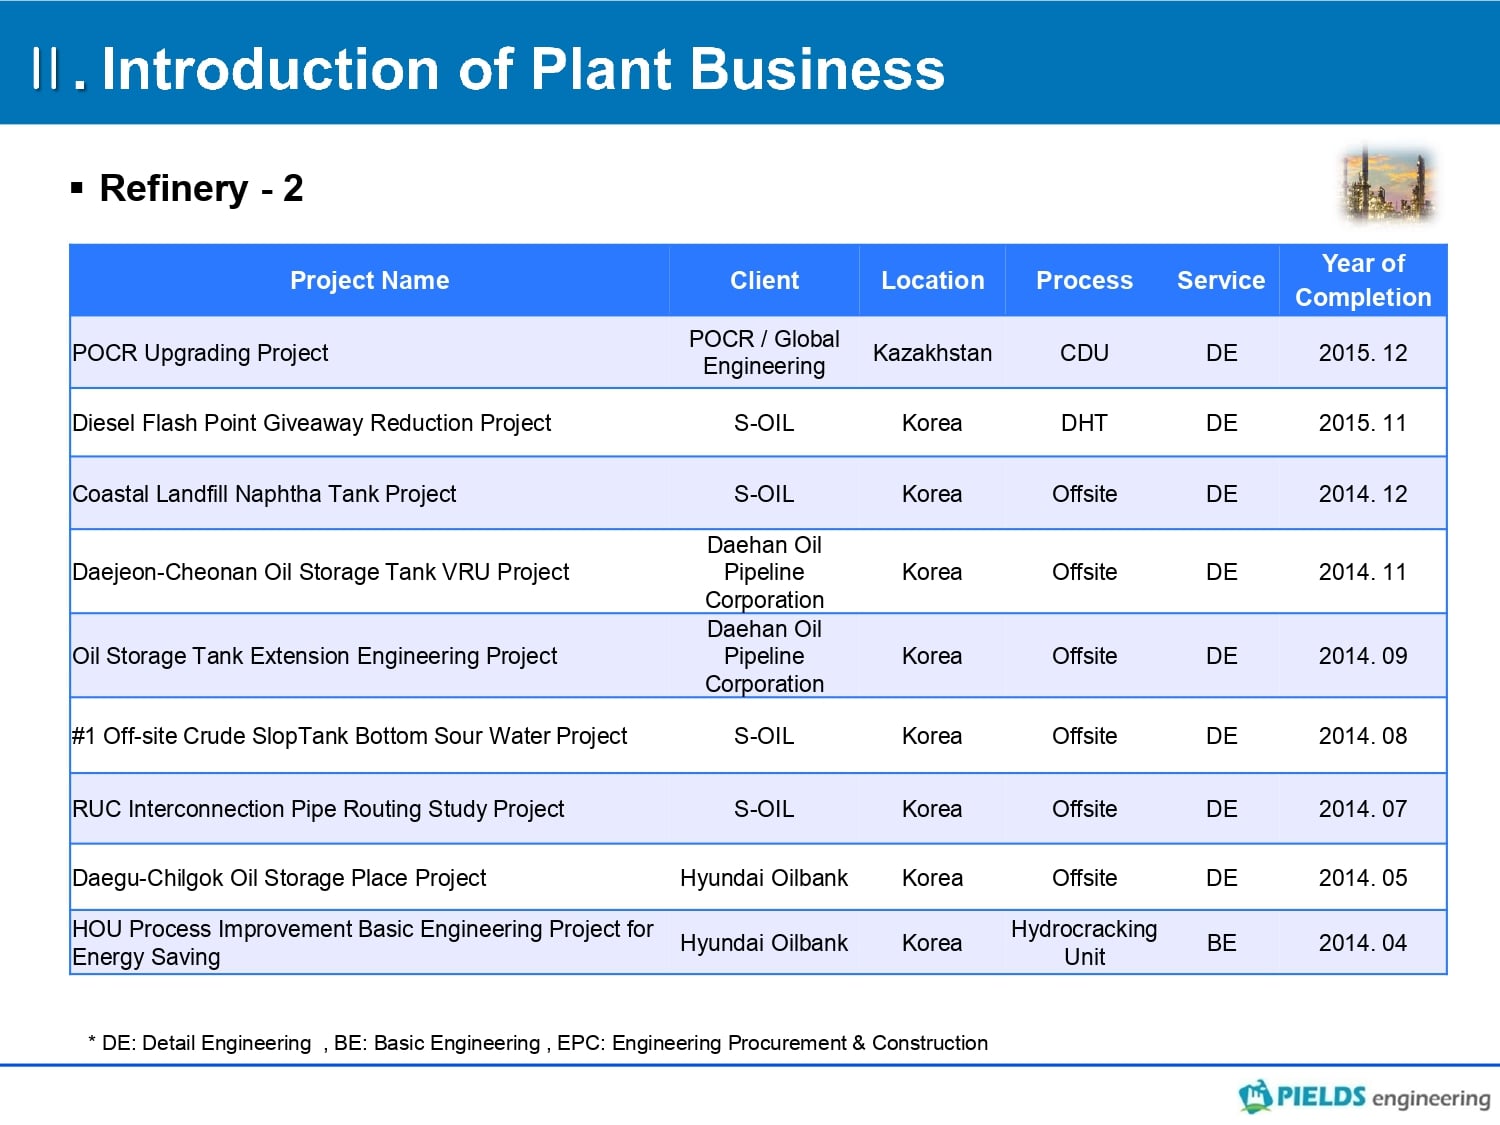This screenshot has height=1125, width=1500.
Task: Click the 'Kazakhstan' location cell
Action: [x=932, y=353]
